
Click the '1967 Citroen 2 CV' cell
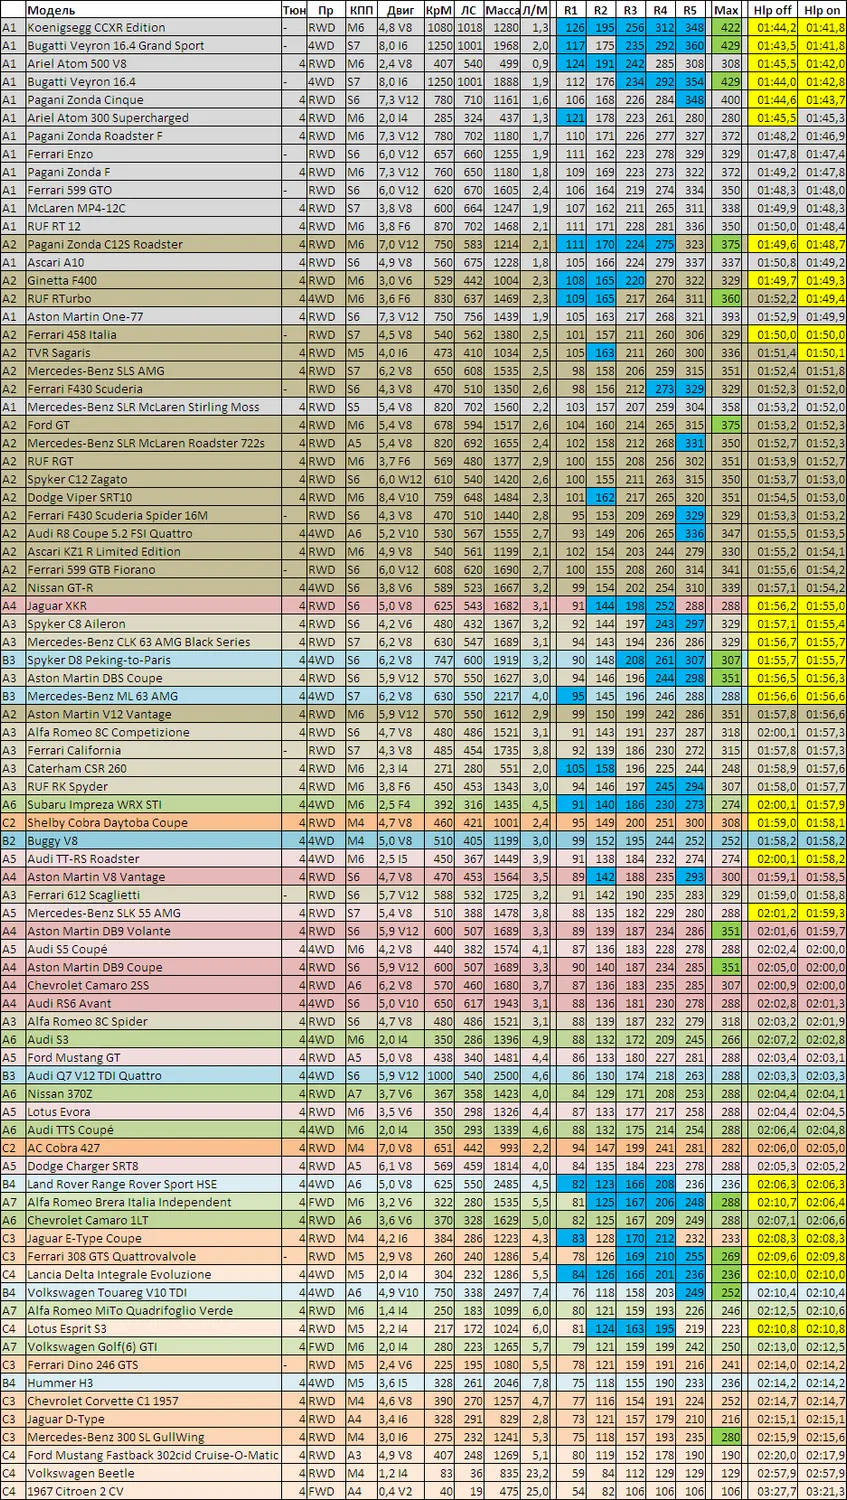[152, 1491]
